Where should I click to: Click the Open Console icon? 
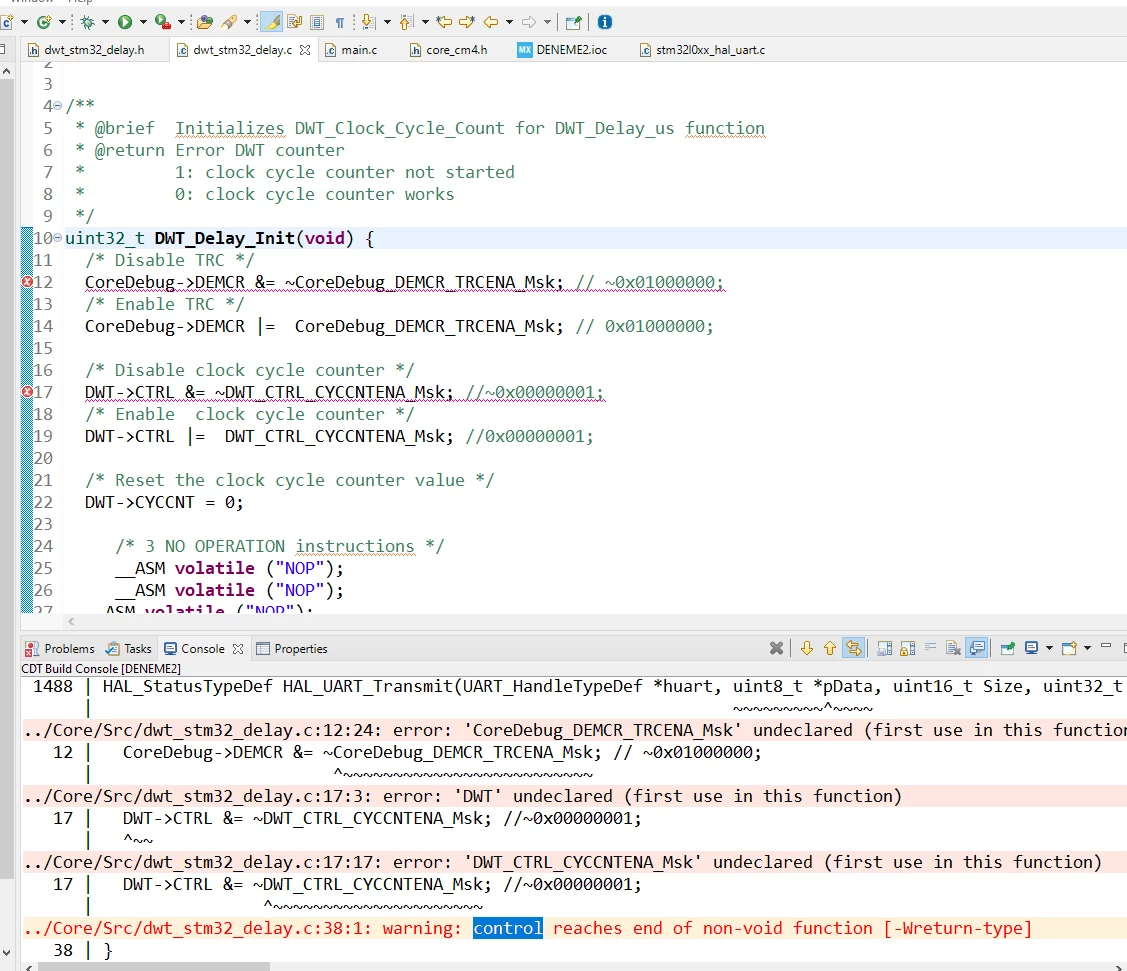coord(1070,648)
